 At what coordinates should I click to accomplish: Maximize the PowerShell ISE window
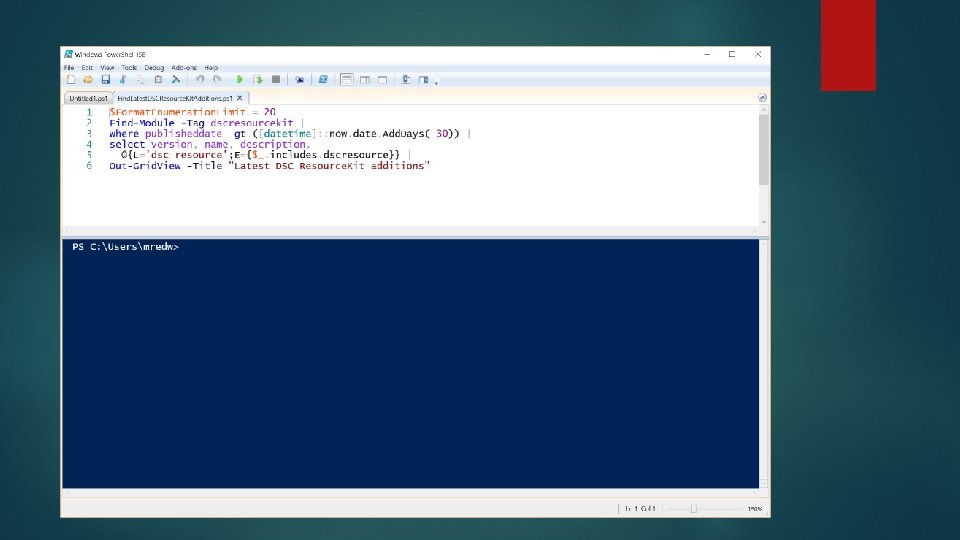pos(732,54)
